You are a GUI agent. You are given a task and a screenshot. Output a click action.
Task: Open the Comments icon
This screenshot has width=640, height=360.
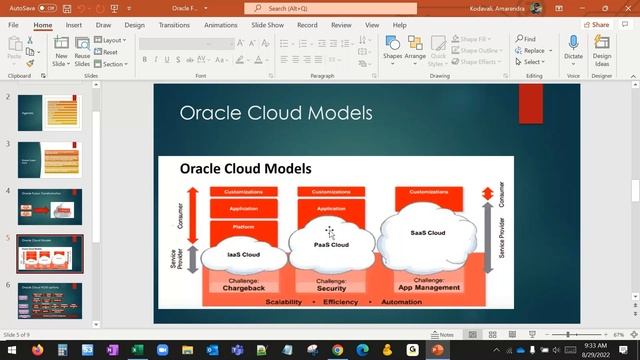click(625, 25)
